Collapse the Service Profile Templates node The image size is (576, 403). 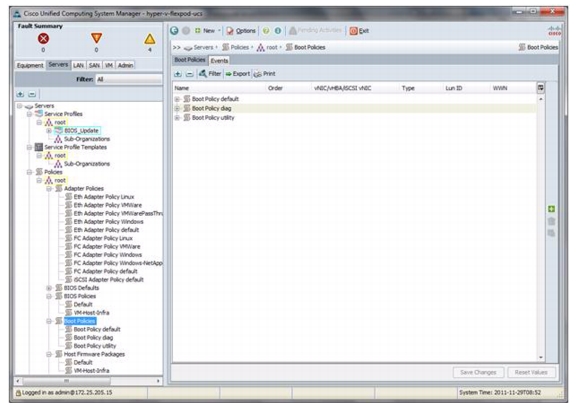[x=29, y=147]
